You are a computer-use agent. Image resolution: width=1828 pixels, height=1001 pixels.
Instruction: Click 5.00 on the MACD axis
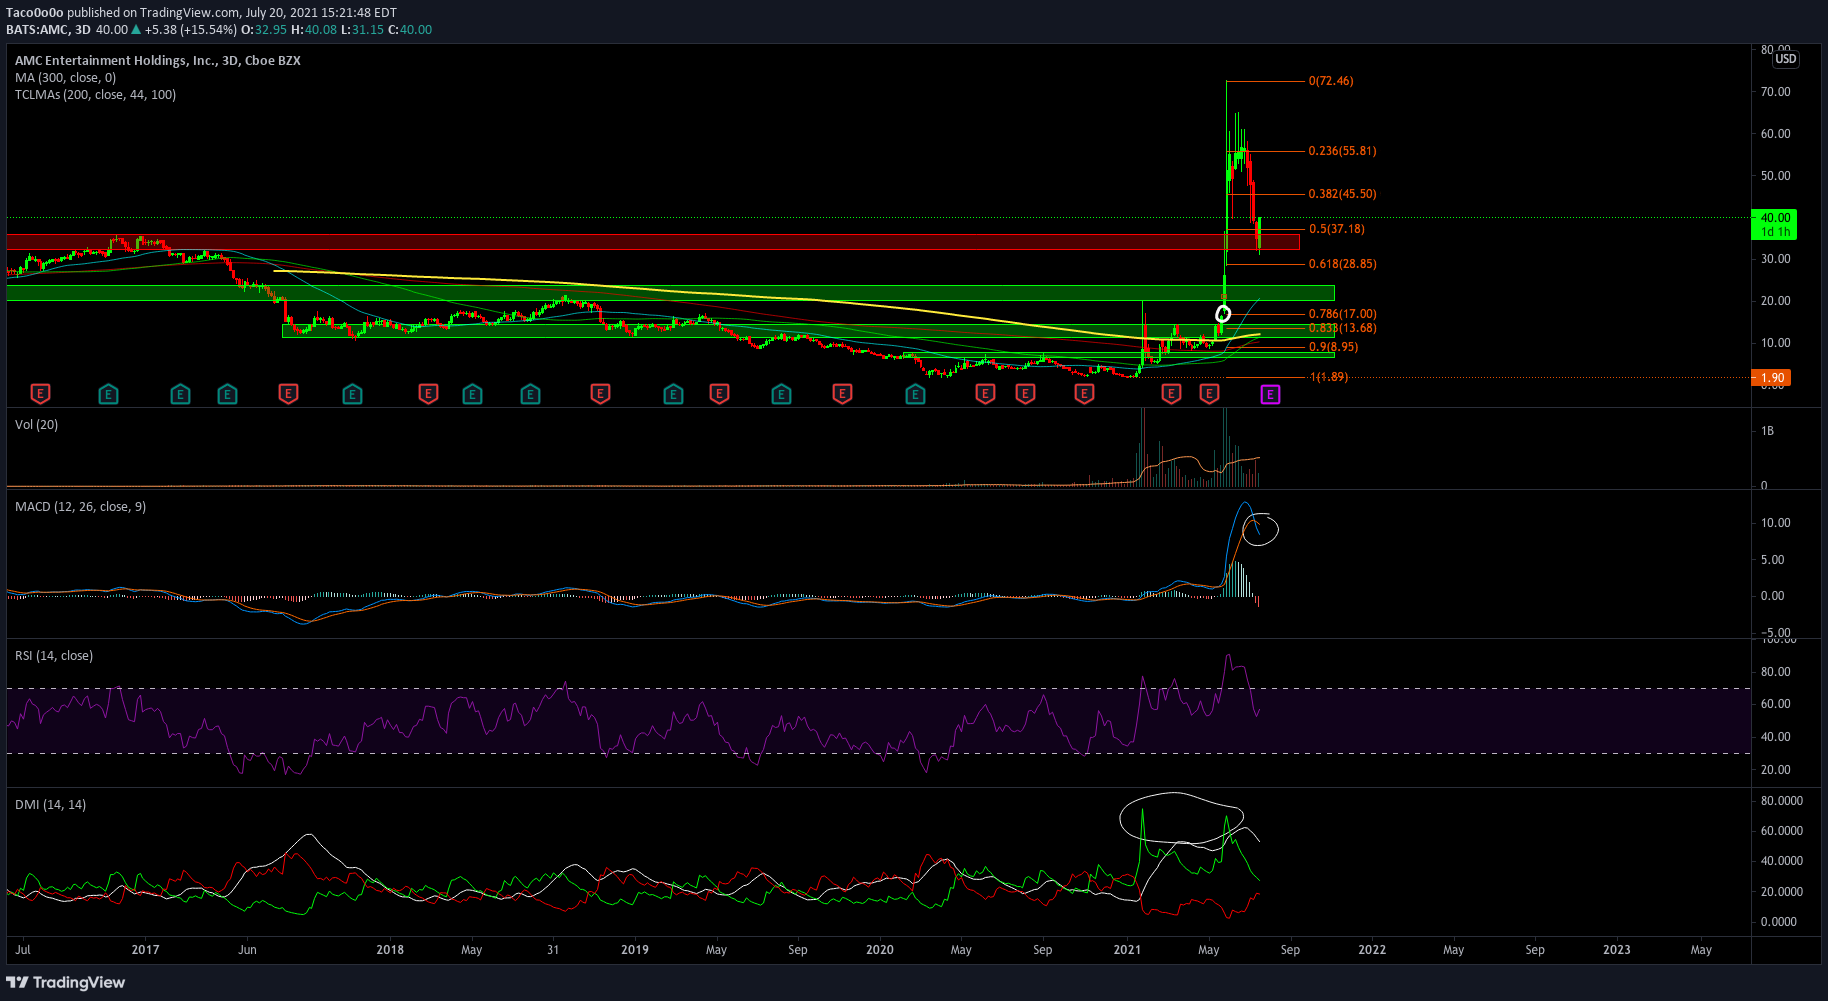tap(1772, 560)
